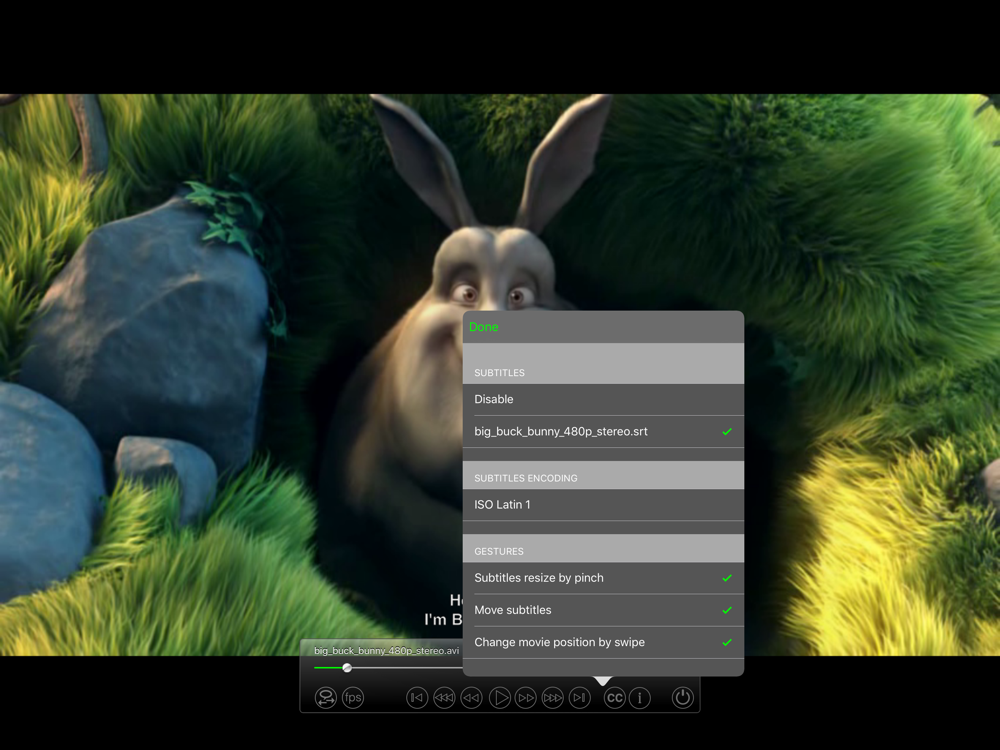
Task: Click the playback seek slider knob
Action: pos(347,668)
